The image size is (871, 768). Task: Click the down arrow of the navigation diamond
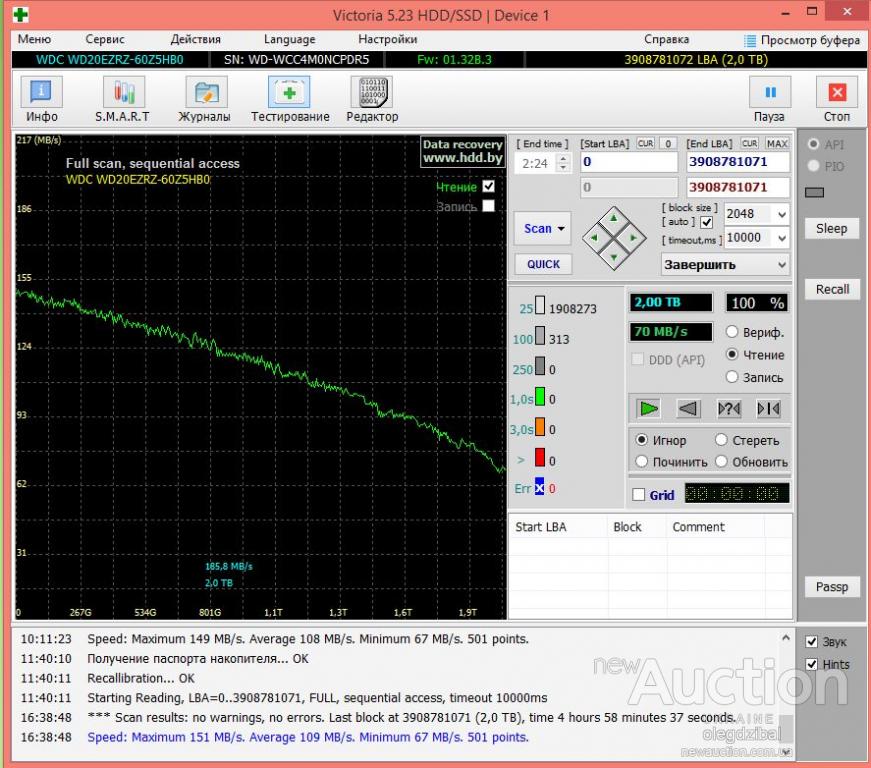coord(613,257)
